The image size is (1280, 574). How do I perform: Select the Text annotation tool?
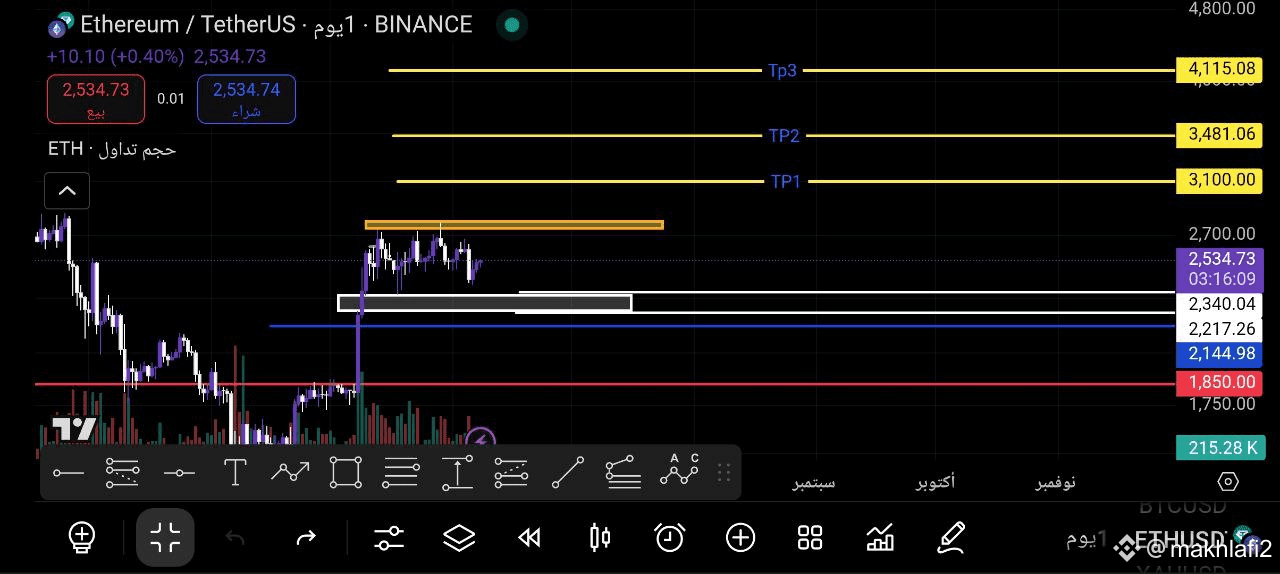235,472
